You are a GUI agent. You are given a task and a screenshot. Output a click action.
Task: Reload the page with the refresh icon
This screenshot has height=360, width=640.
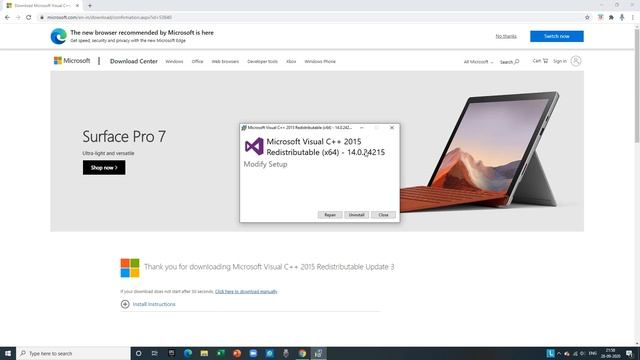[x=29, y=17]
